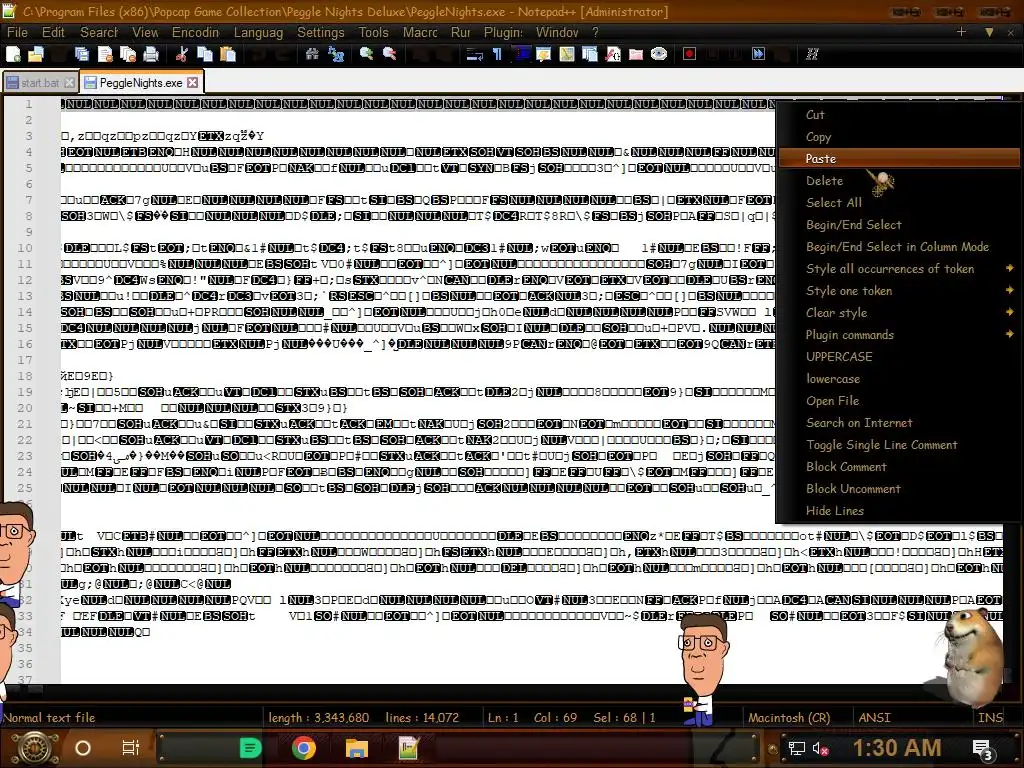Expand Clear style submenu arrow
The width and height of the screenshot is (1024, 768).
(x=1010, y=312)
